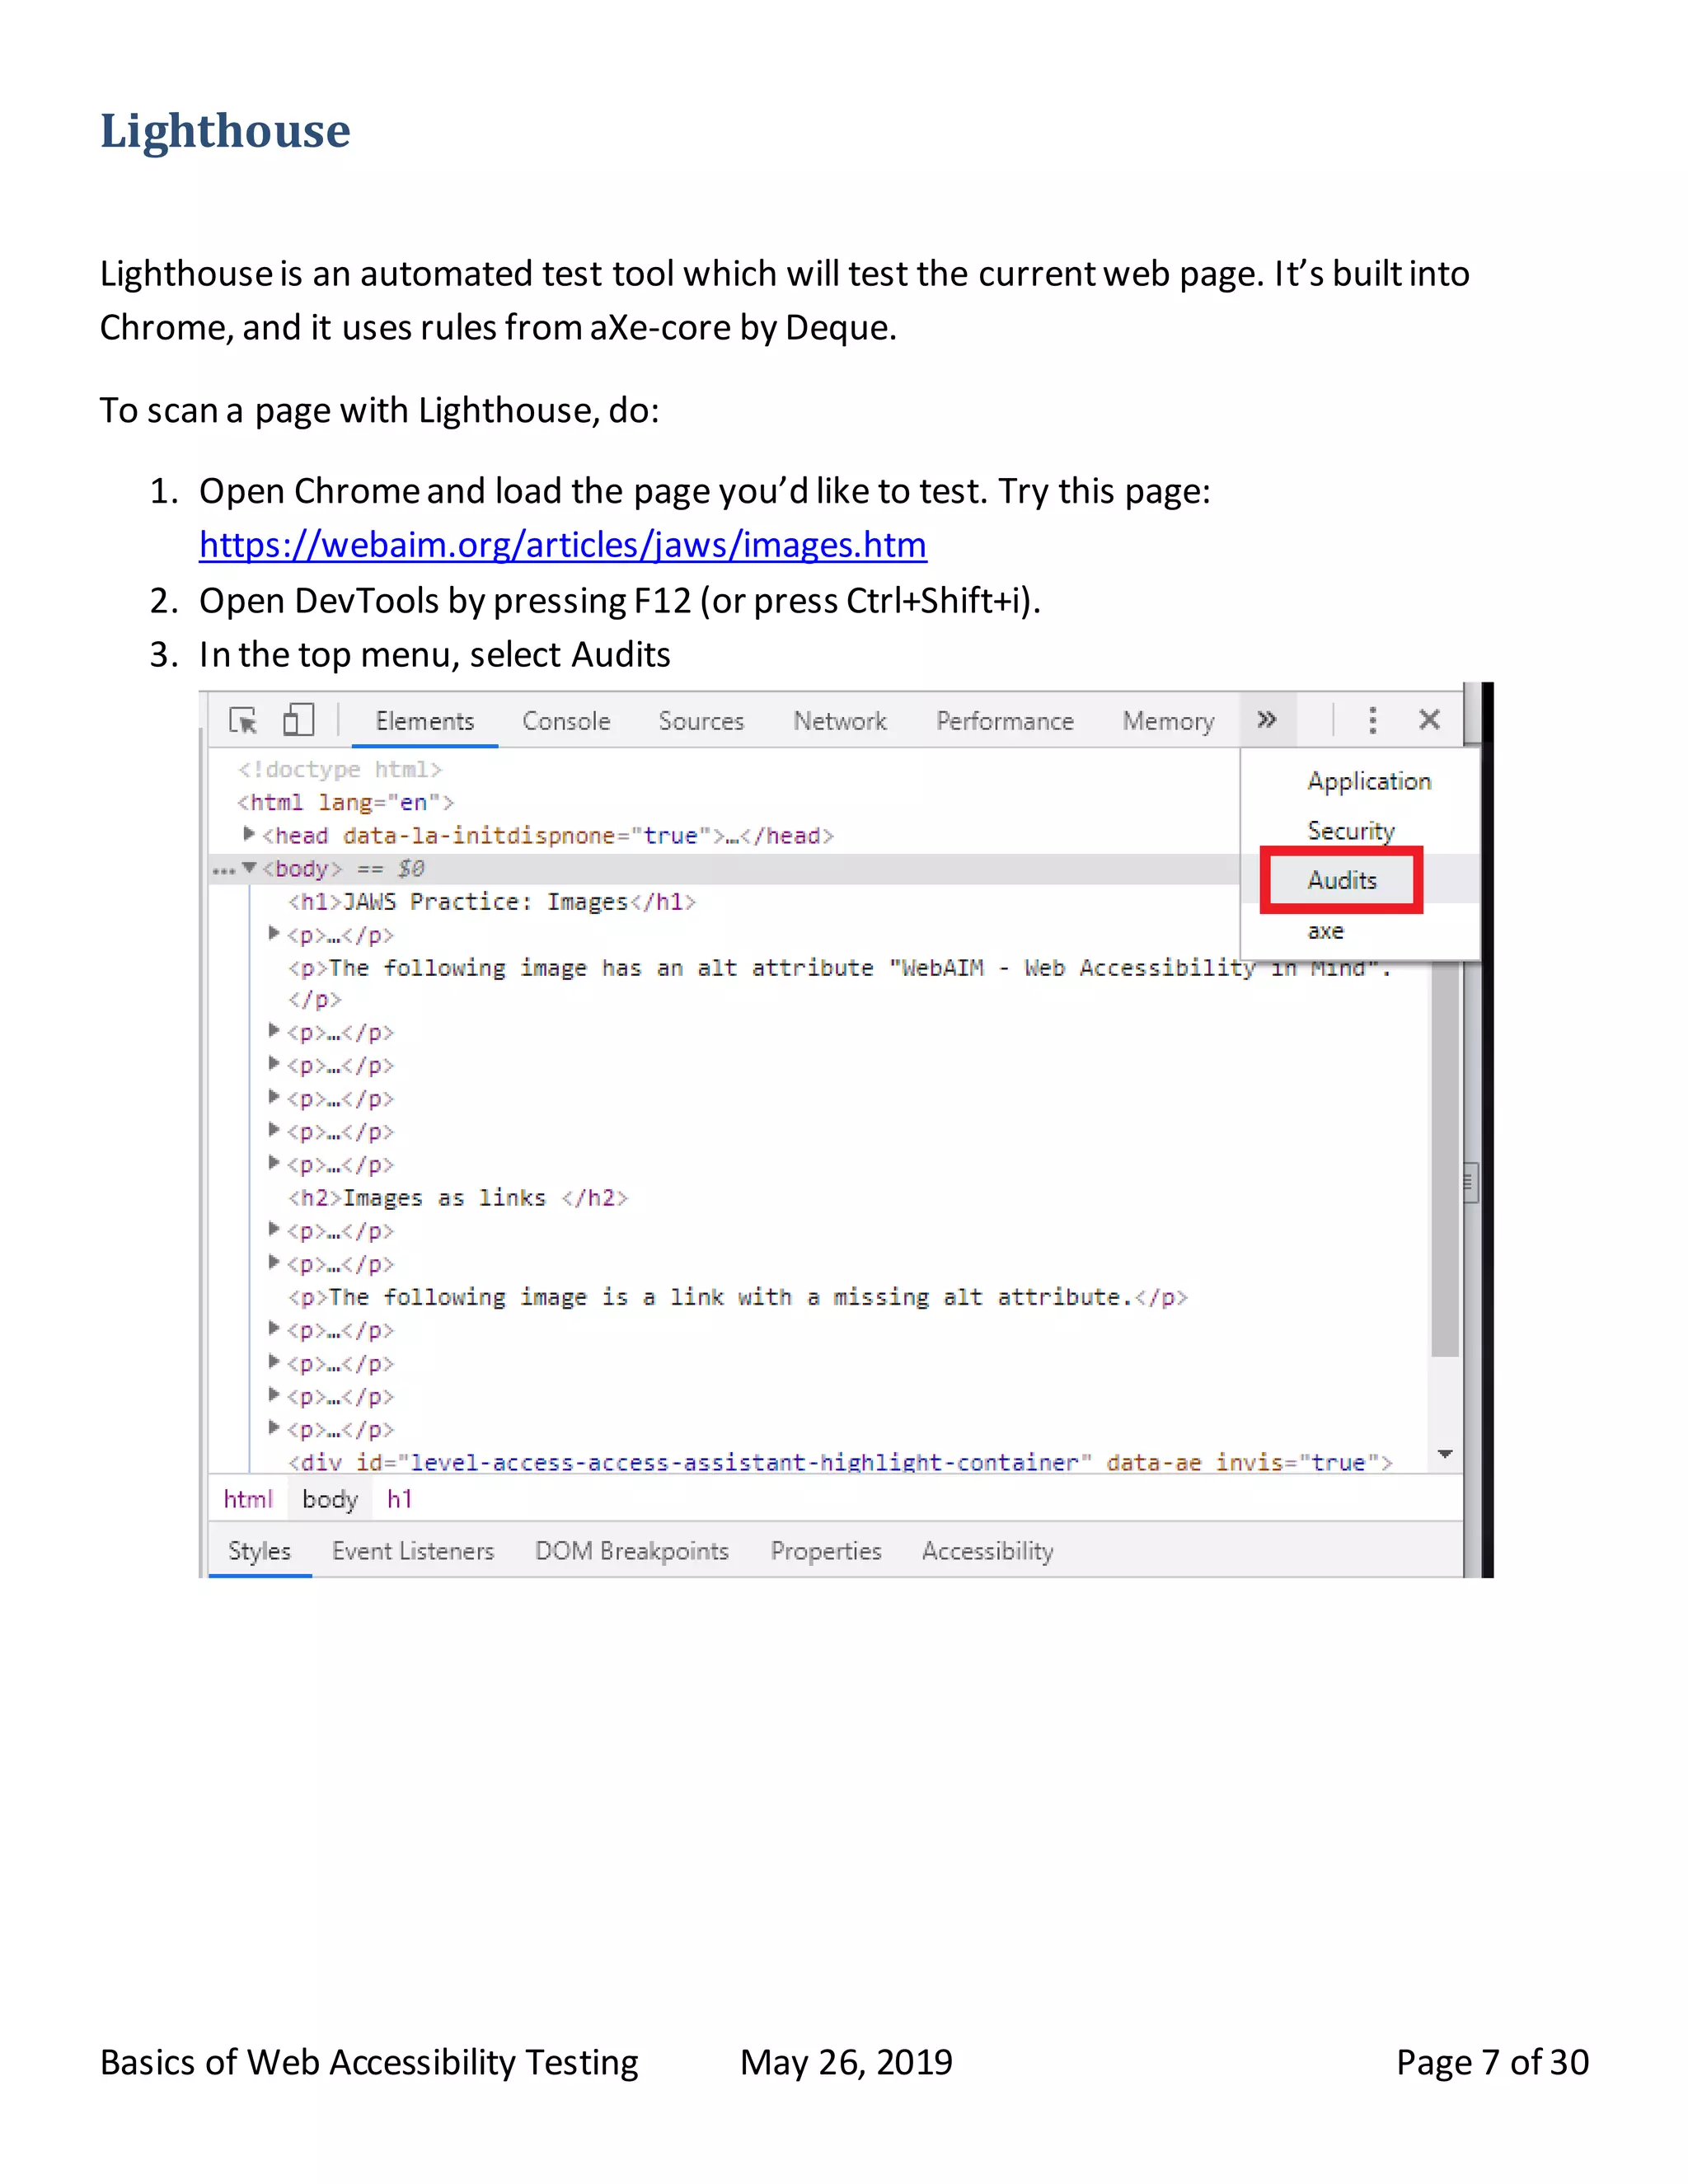Select the missing alt attribute paragraph line
The width and height of the screenshot is (1688, 2184).
coord(738,1297)
